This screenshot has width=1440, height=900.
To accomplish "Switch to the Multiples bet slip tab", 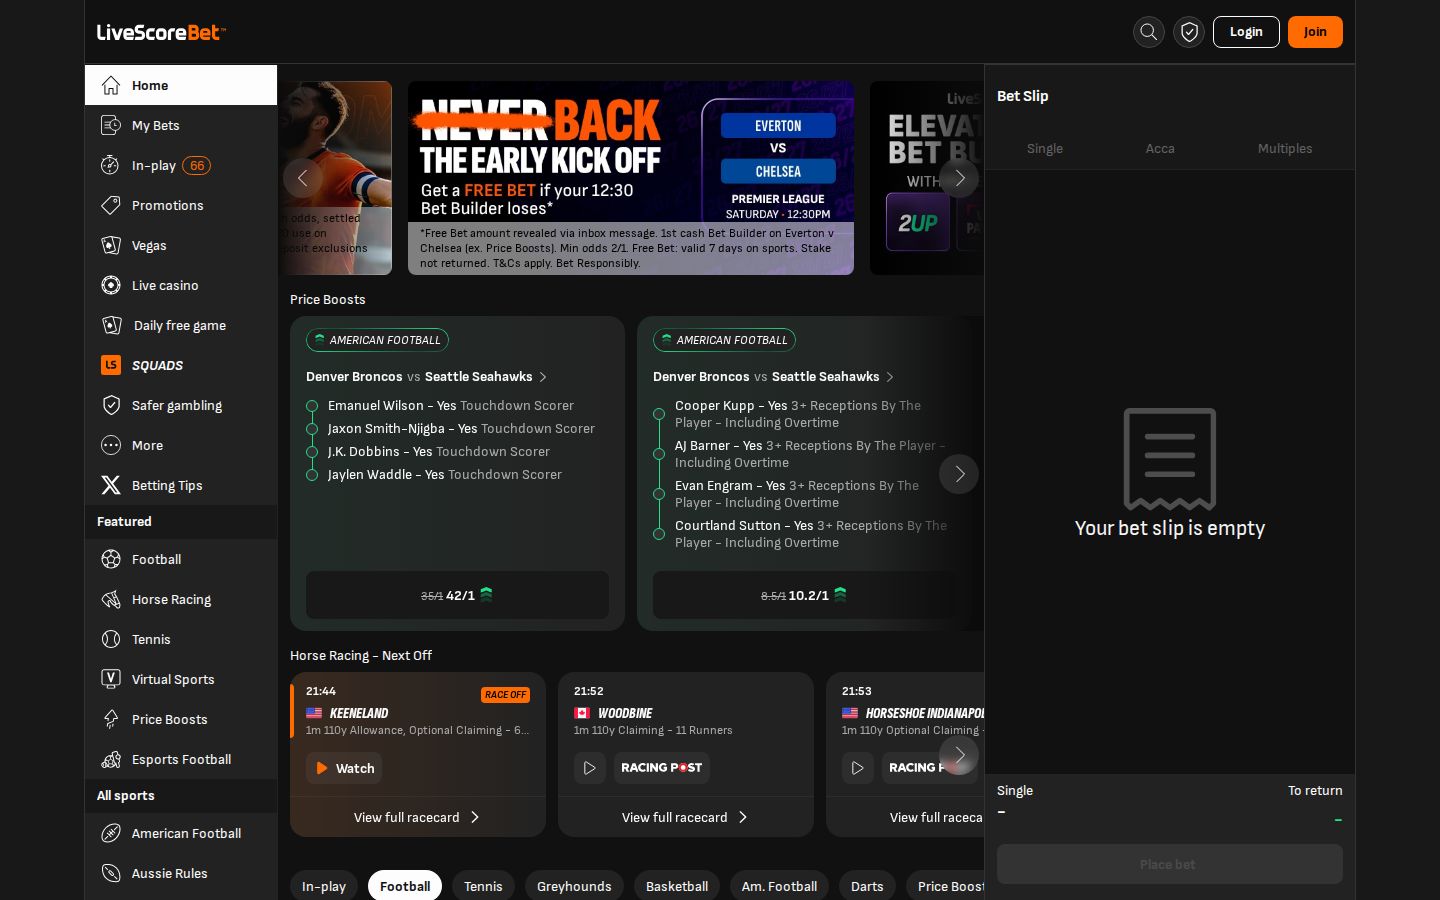I will (1285, 148).
